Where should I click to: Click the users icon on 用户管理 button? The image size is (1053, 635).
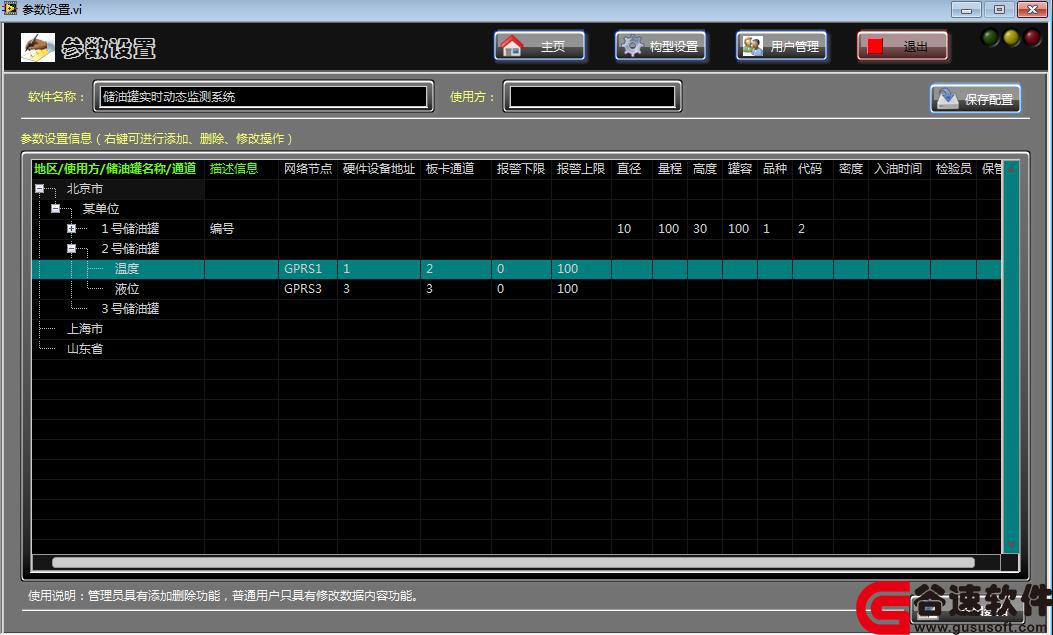[752, 46]
